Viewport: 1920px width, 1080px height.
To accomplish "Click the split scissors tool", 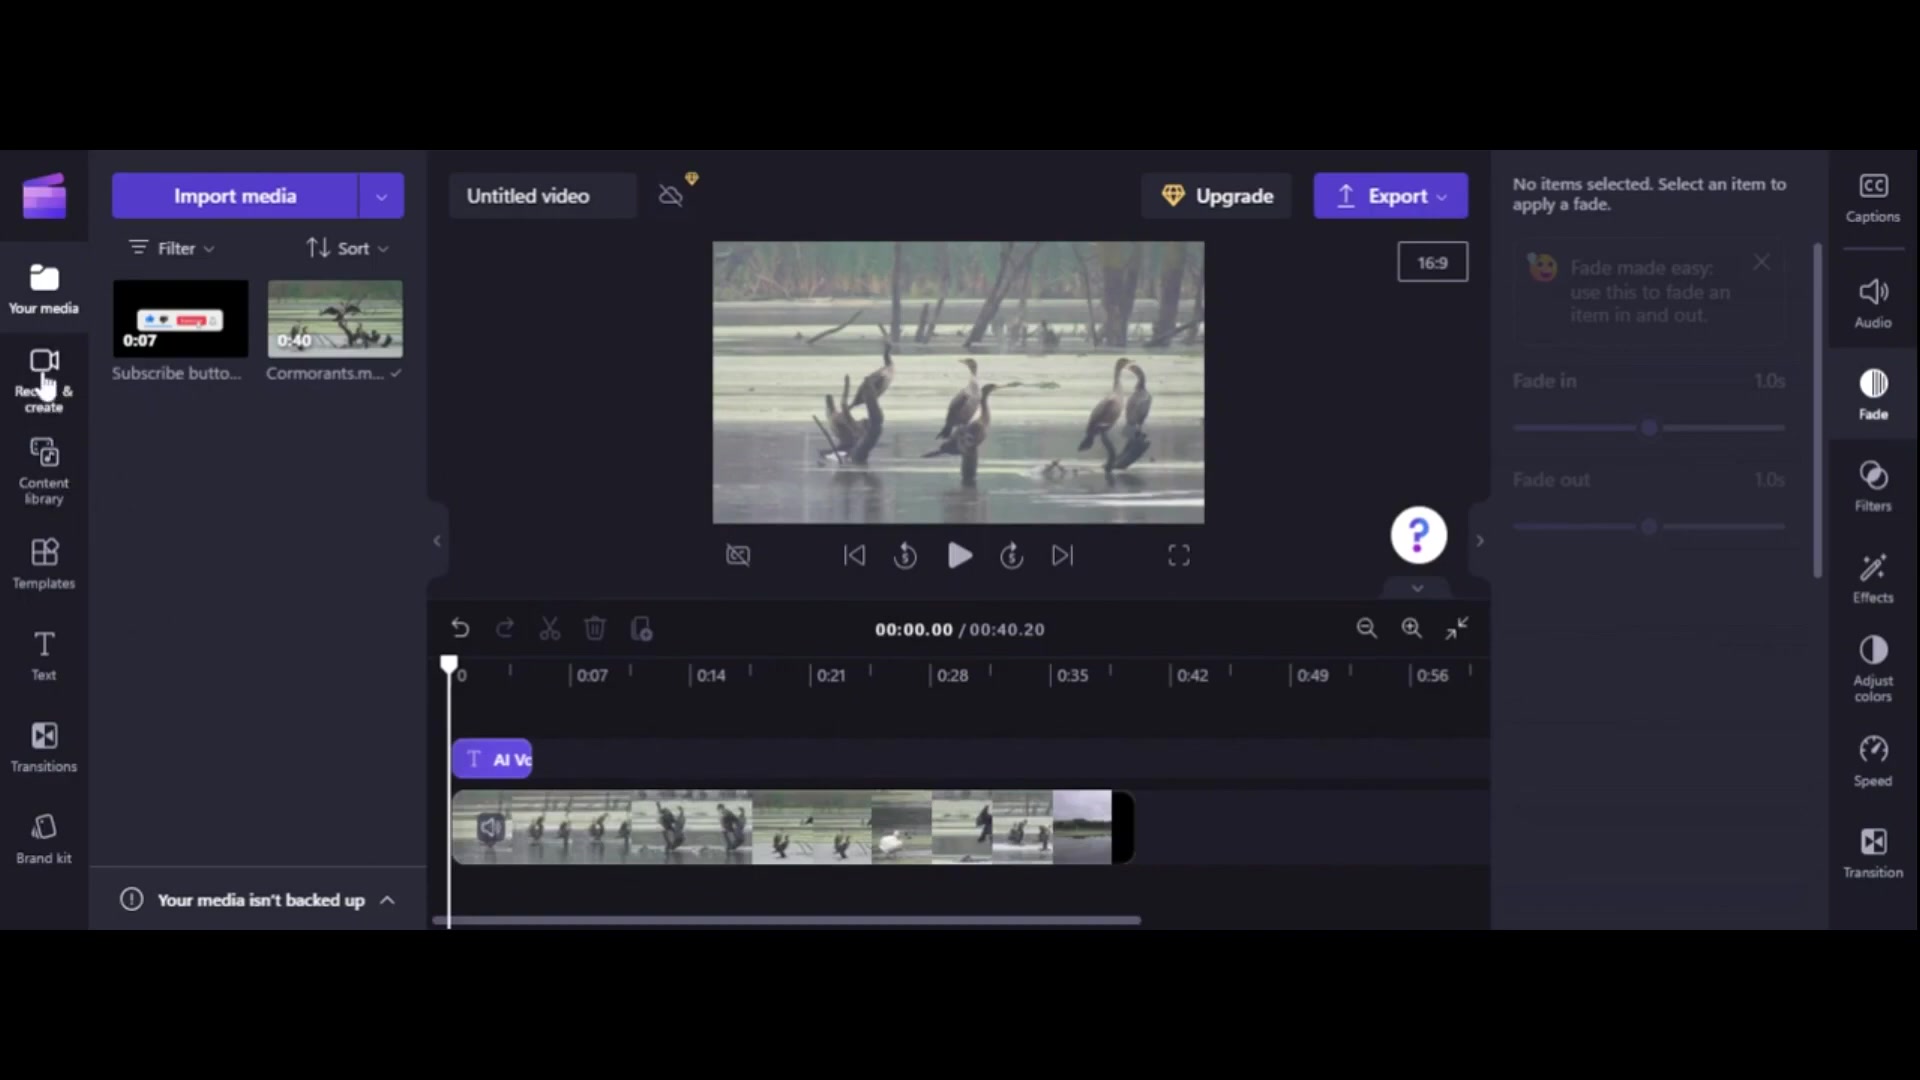I will pos(550,628).
